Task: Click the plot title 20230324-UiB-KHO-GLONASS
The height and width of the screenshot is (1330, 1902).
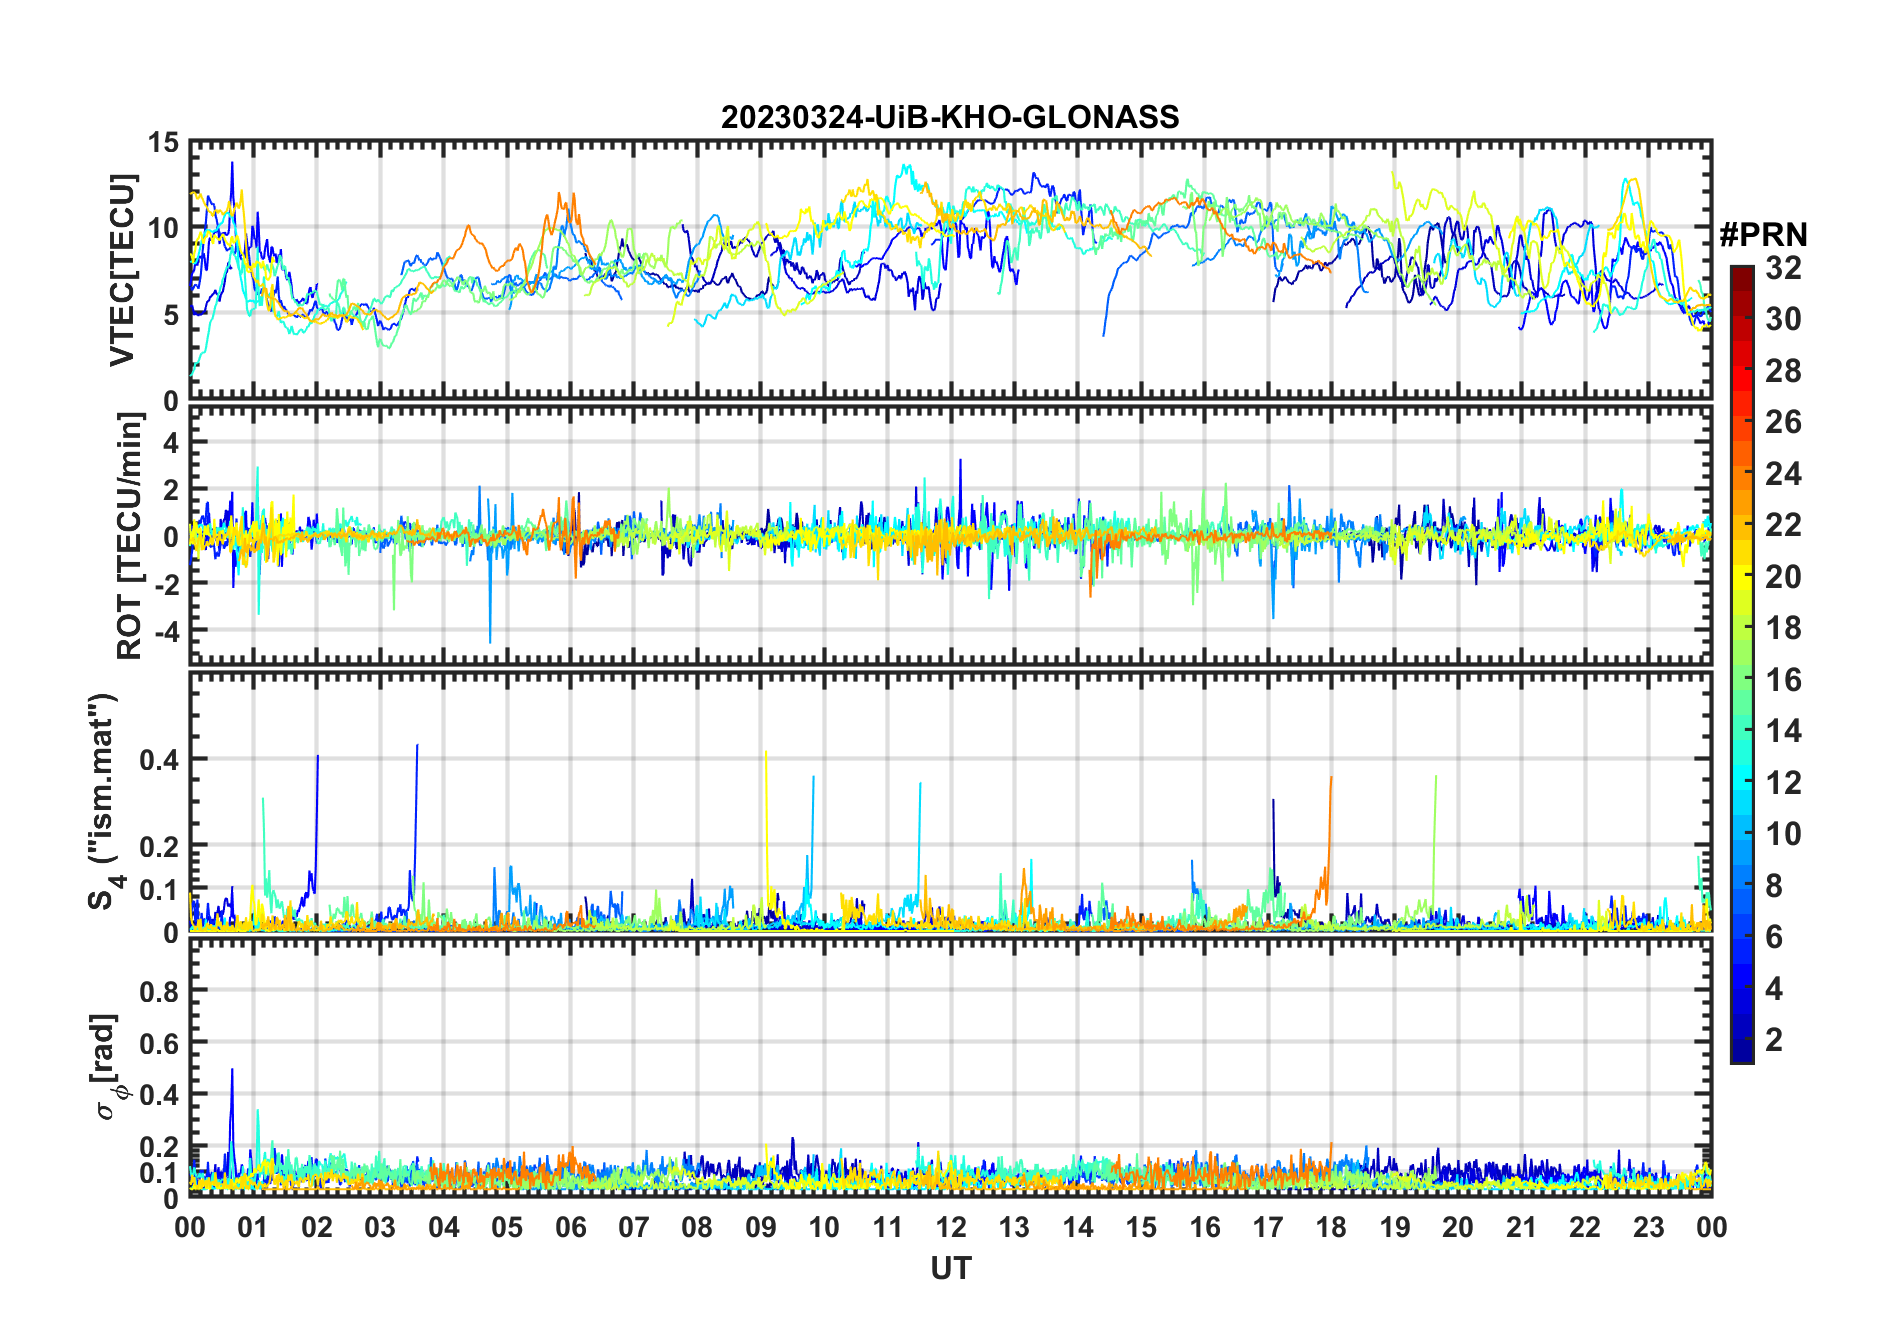Action: [950, 117]
